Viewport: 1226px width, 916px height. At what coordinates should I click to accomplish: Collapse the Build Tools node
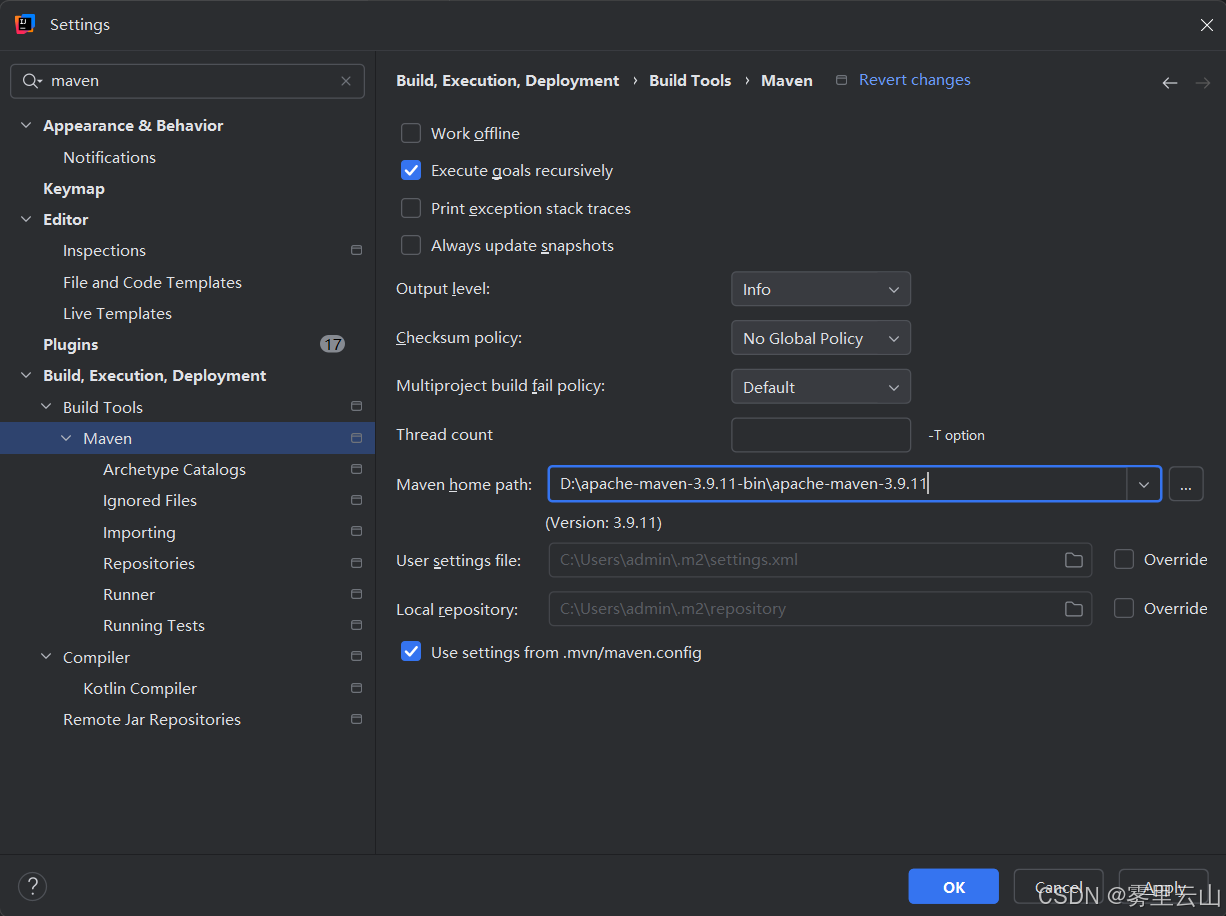46,407
